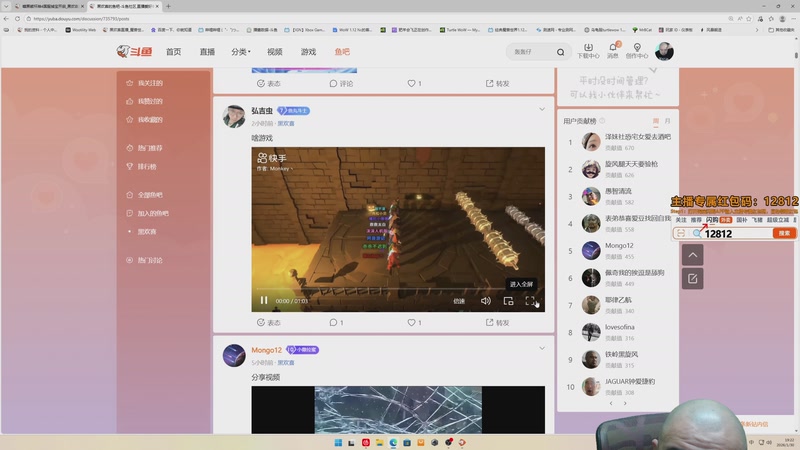The height and width of the screenshot is (450, 800).
Task: Like 弘吉虫's post with the heart
Action: click(414, 322)
